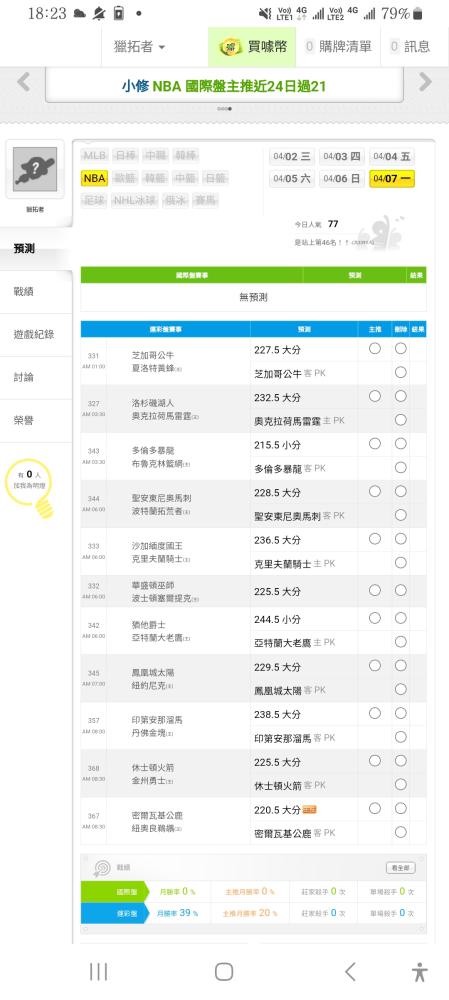Expand the 獵拓者 user dropdown
Viewport: 449px width, 1000px height.
pos(140,47)
